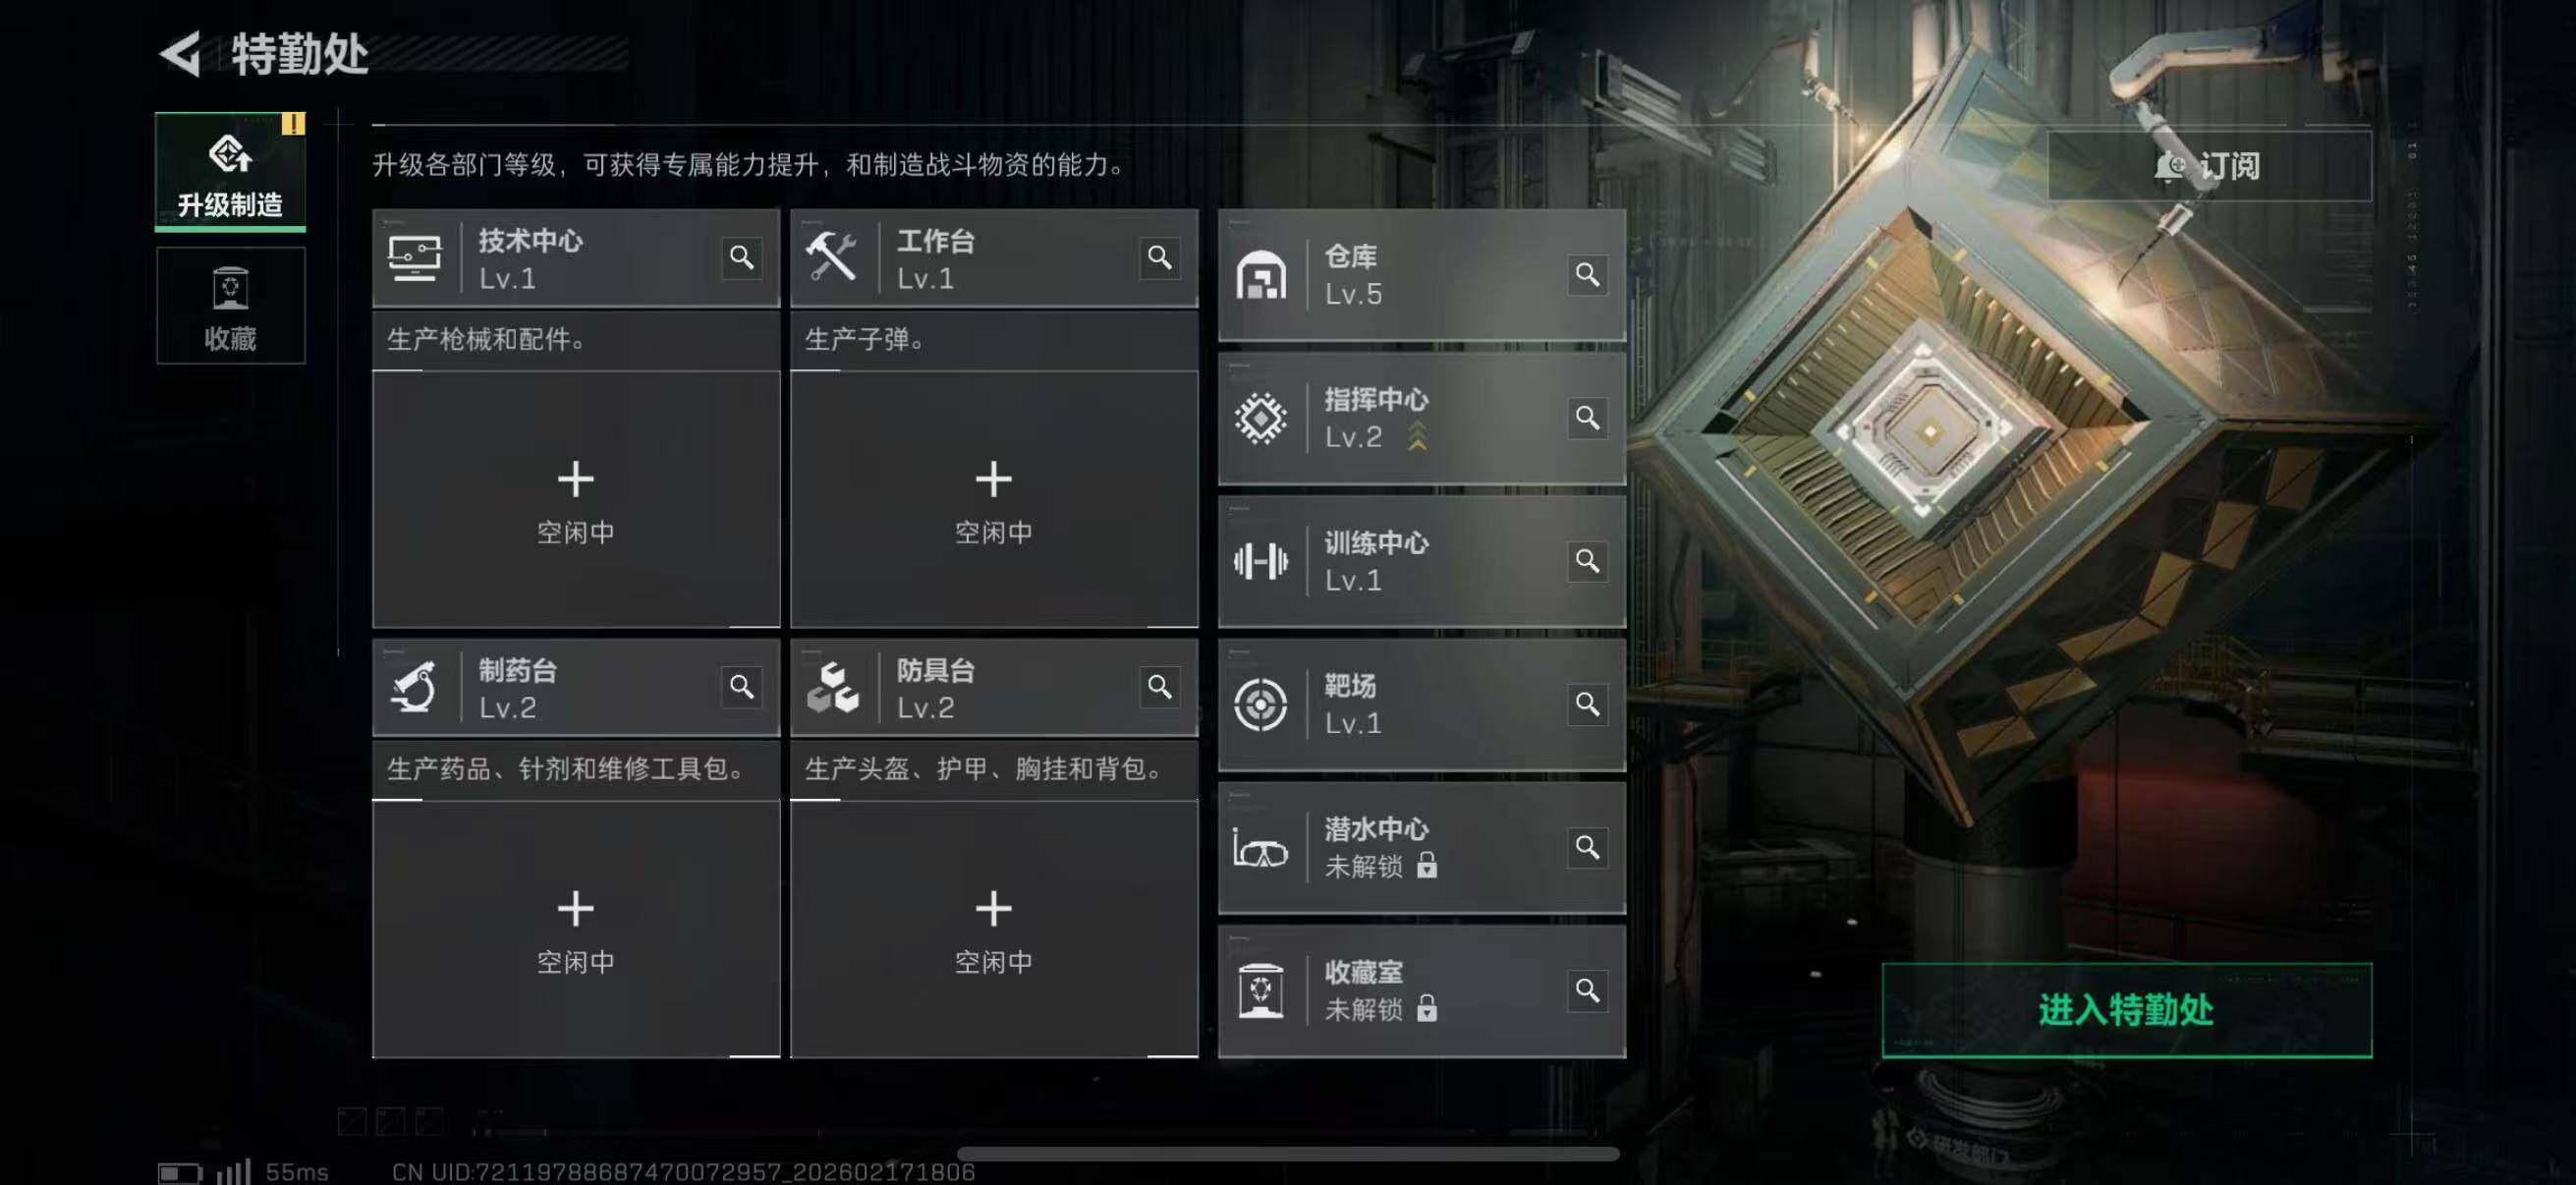The width and height of the screenshot is (2576, 1185).
Task: Open the magnifier on 训练中心
Action: tap(1587, 561)
